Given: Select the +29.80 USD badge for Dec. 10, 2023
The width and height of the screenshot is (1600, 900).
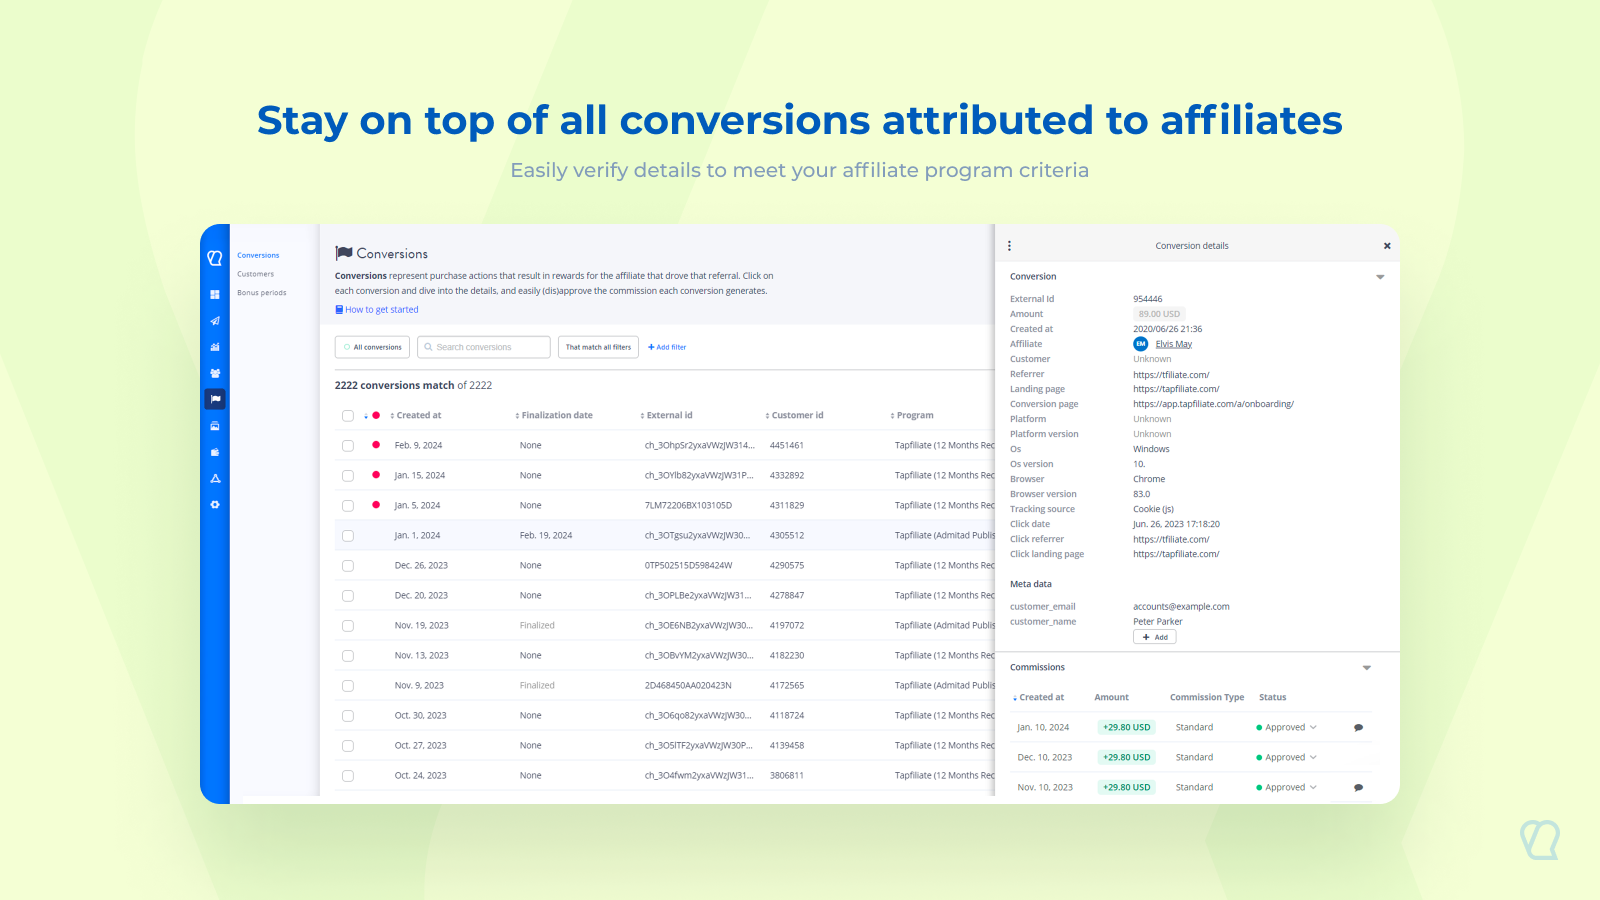Looking at the screenshot, I should [x=1127, y=758].
